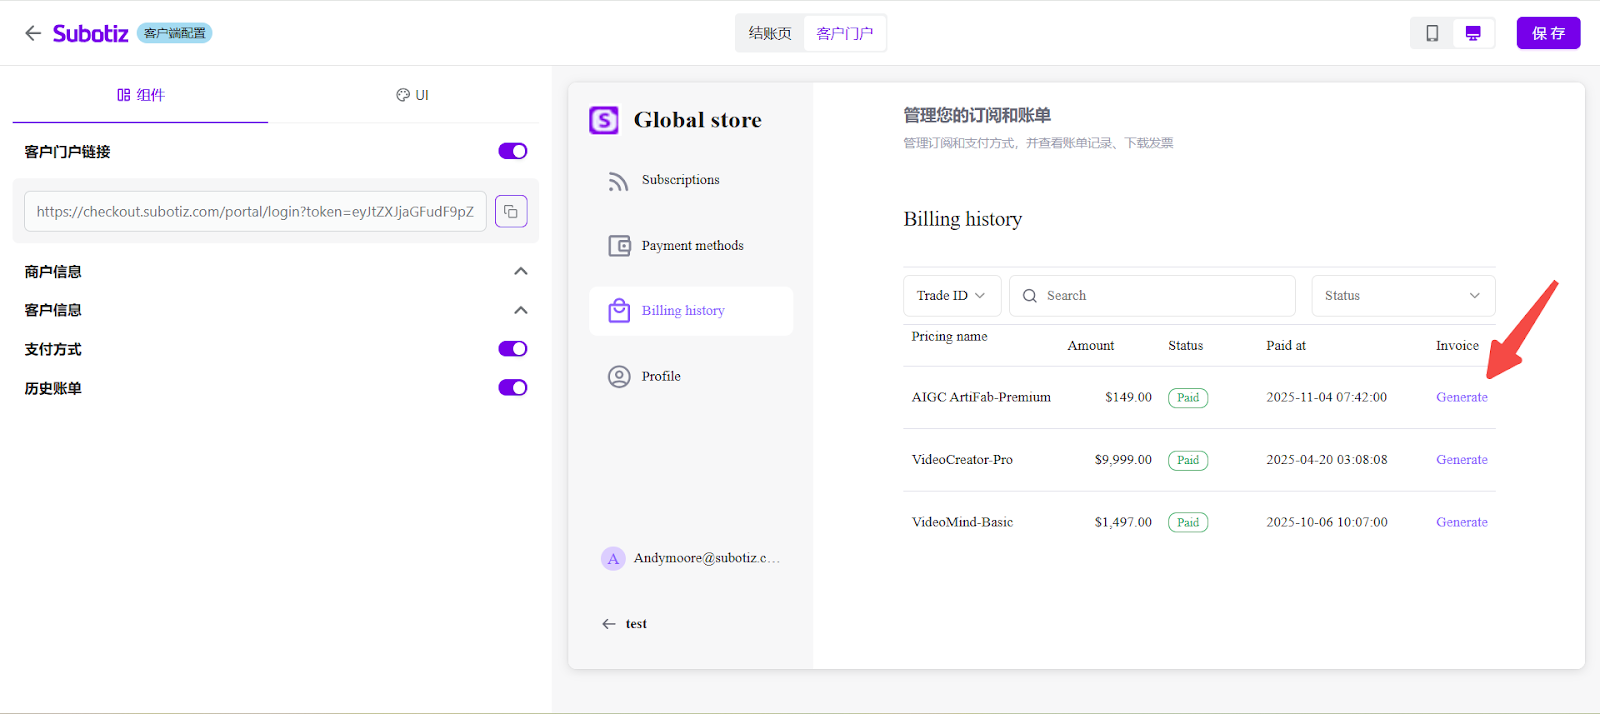The image size is (1600, 714).
Task: Click the 保存 save button
Action: (x=1548, y=33)
